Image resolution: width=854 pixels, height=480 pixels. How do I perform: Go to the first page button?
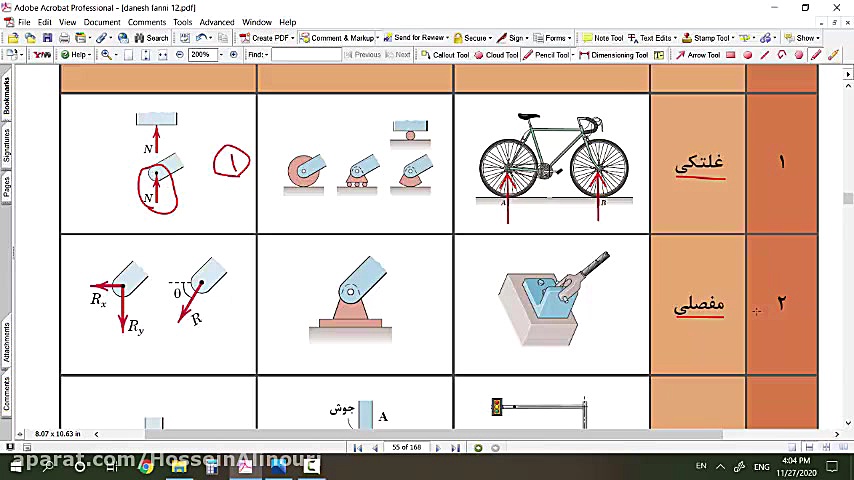(358, 448)
